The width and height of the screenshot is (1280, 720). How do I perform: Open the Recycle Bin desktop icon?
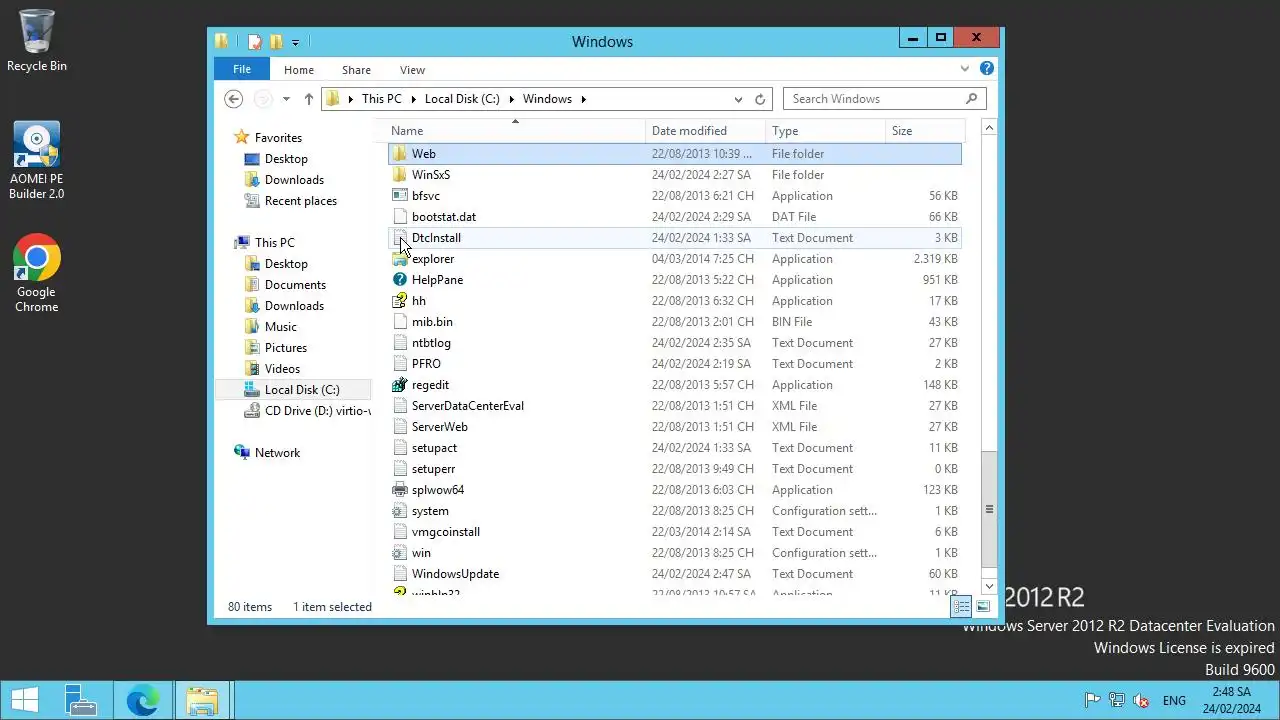[37, 41]
